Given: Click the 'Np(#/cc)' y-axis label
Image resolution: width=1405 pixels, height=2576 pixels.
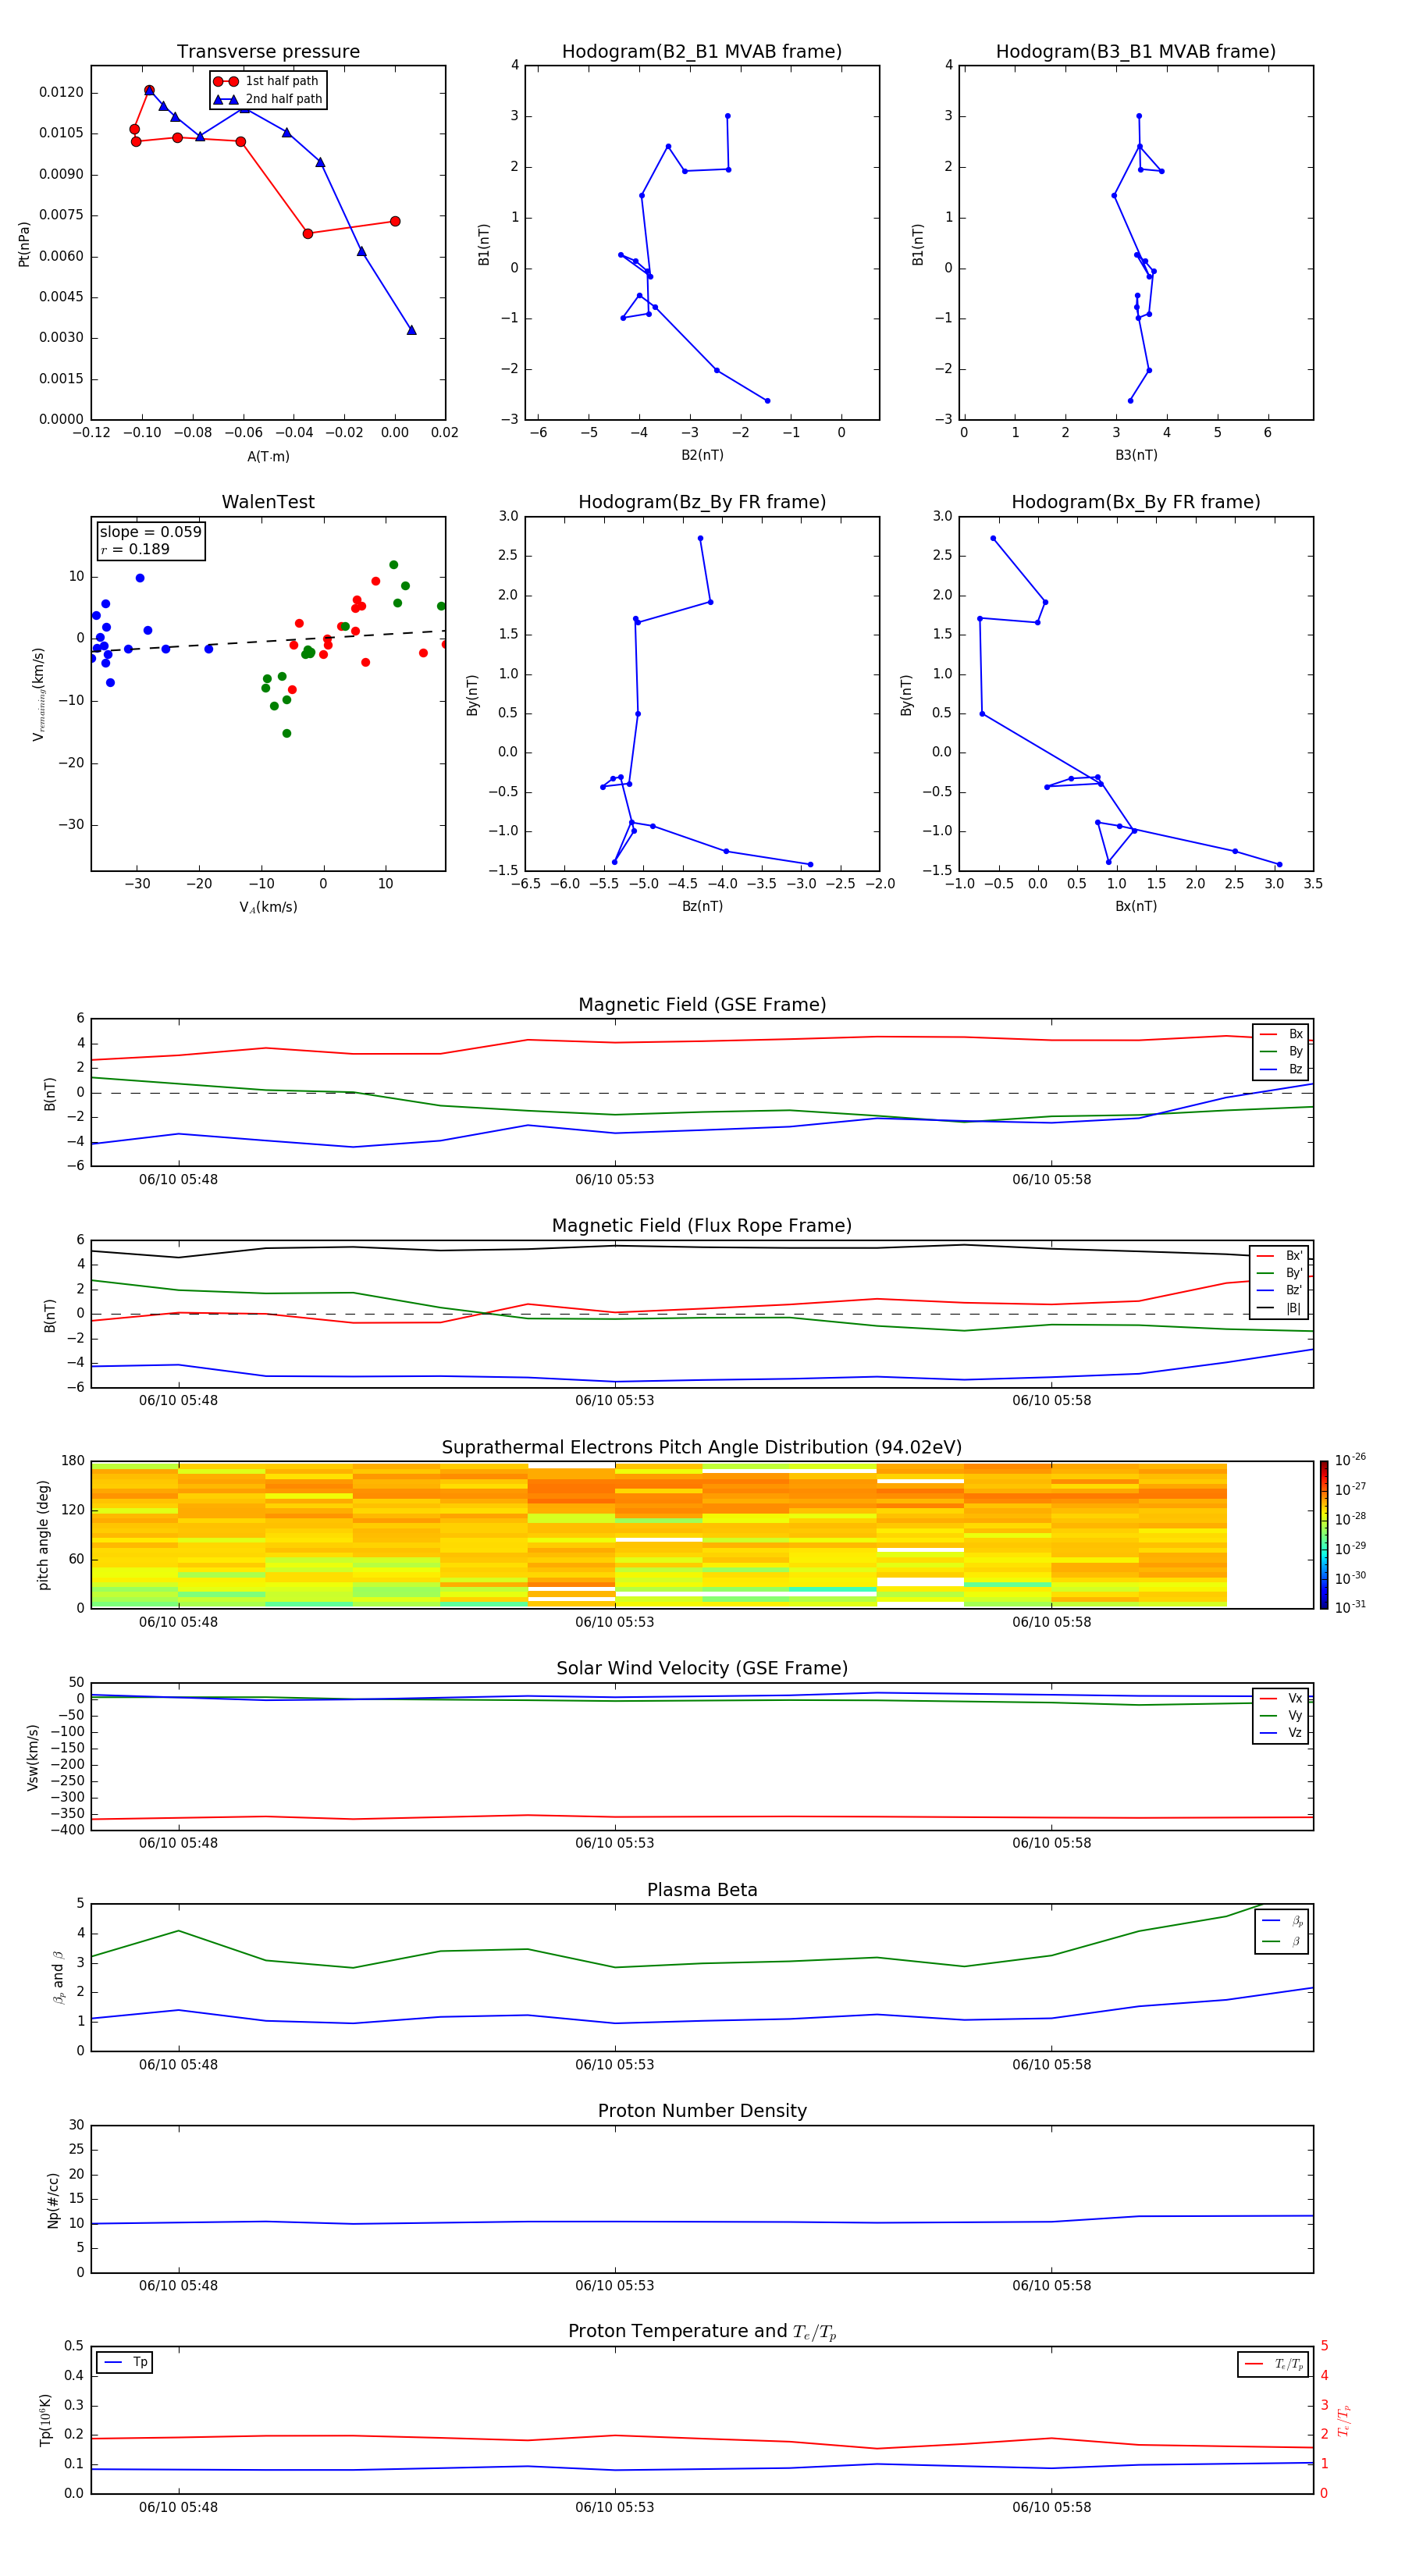Looking at the screenshot, I should pyautogui.click(x=53, y=2200).
